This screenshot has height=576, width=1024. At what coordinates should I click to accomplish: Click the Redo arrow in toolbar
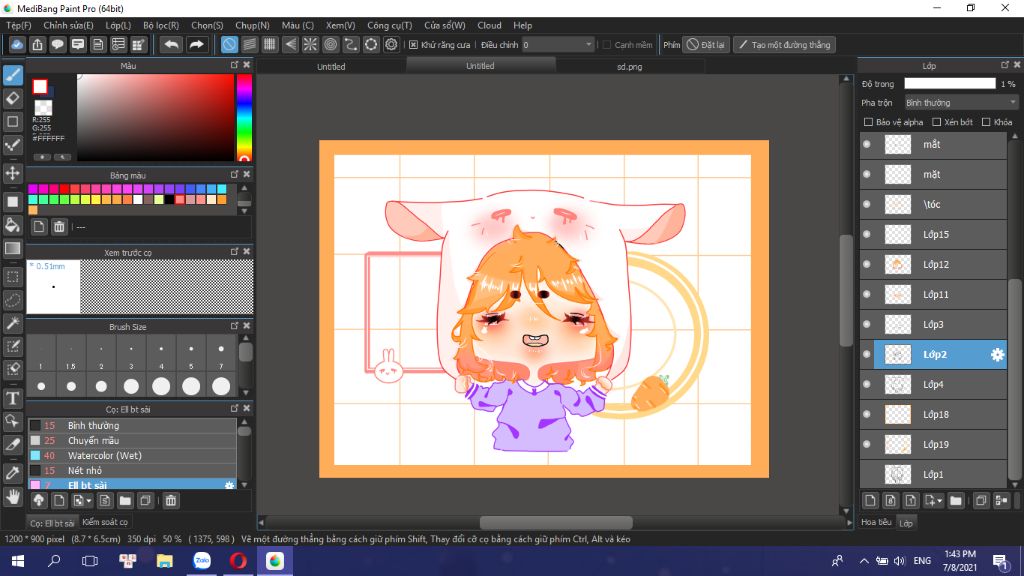click(x=196, y=44)
